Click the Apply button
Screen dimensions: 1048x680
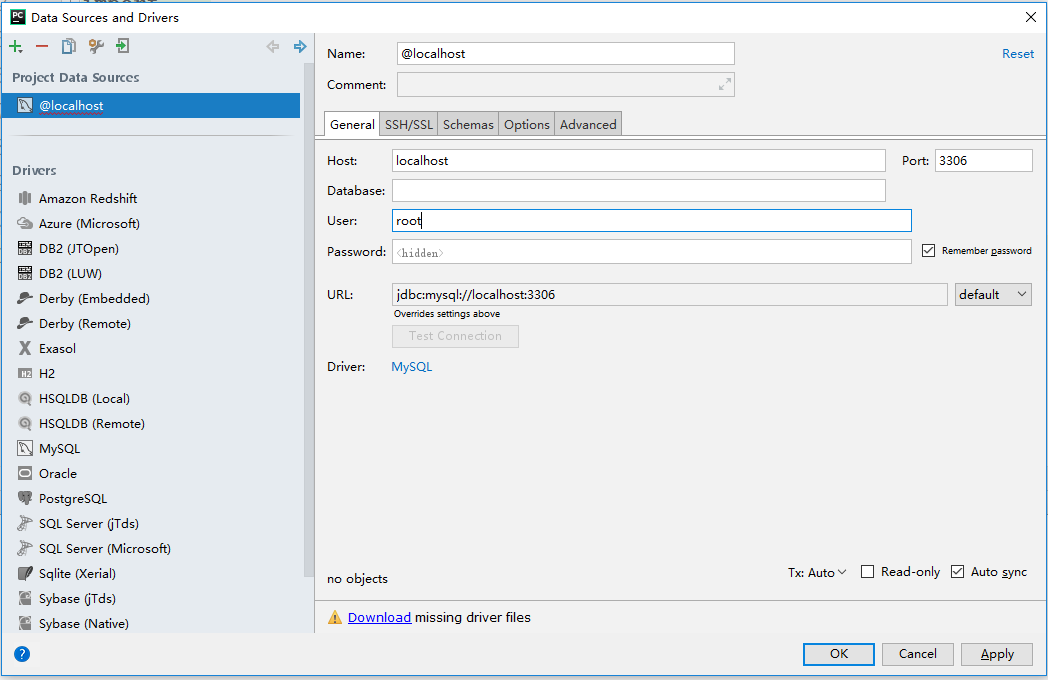click(997, 654)
